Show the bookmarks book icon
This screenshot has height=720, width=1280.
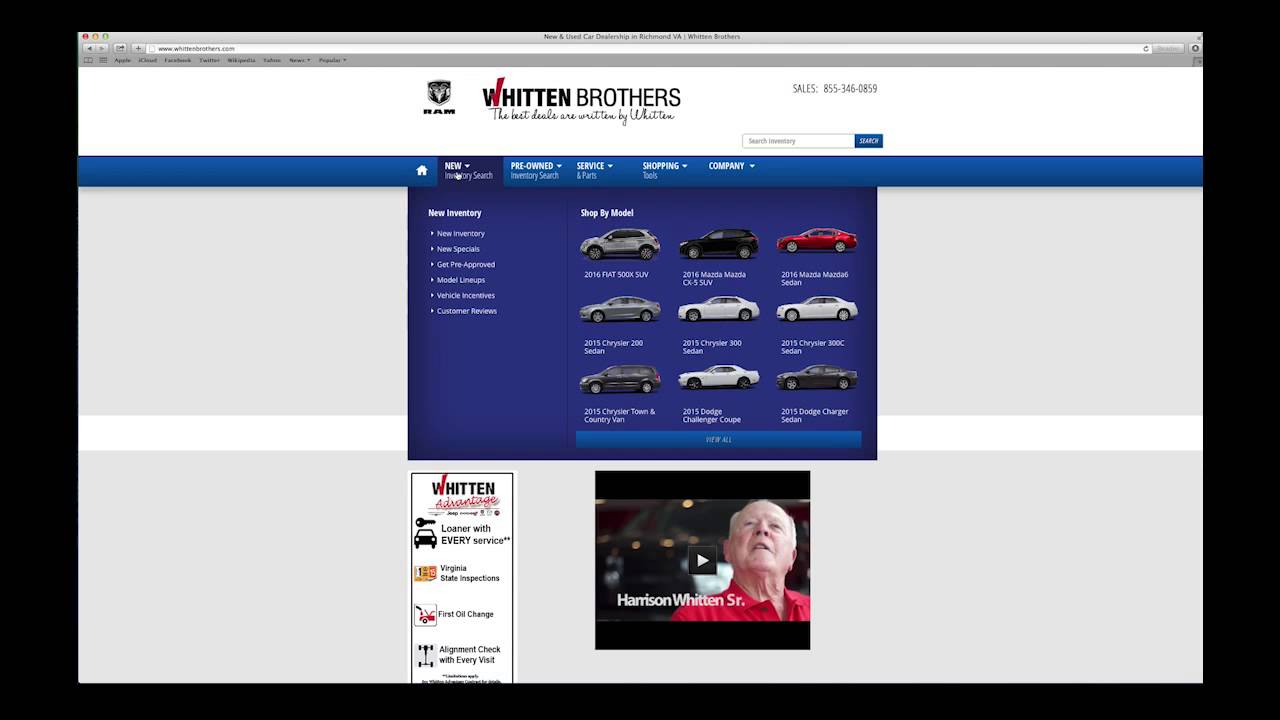coord(88,60)
